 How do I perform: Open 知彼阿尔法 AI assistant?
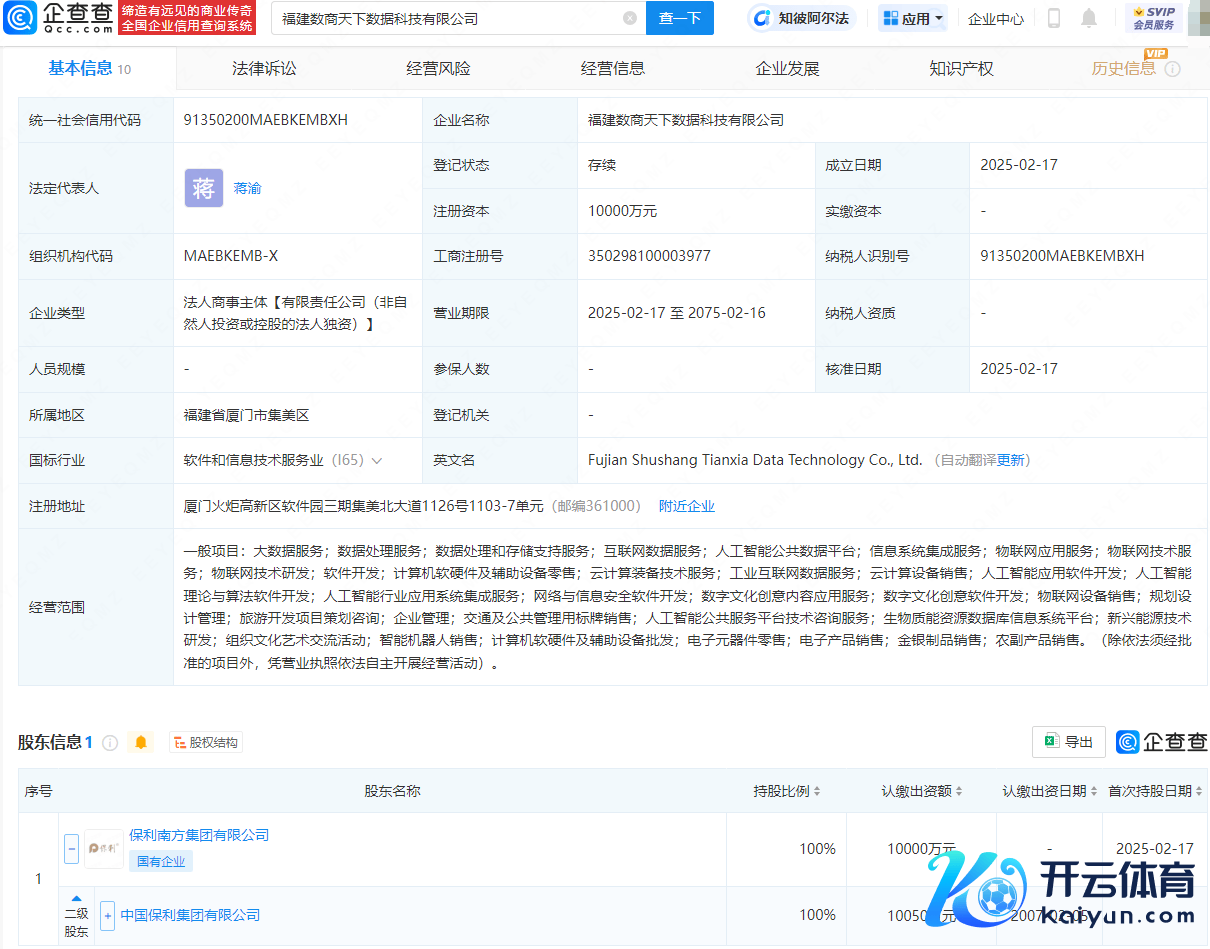click(801, 18)
